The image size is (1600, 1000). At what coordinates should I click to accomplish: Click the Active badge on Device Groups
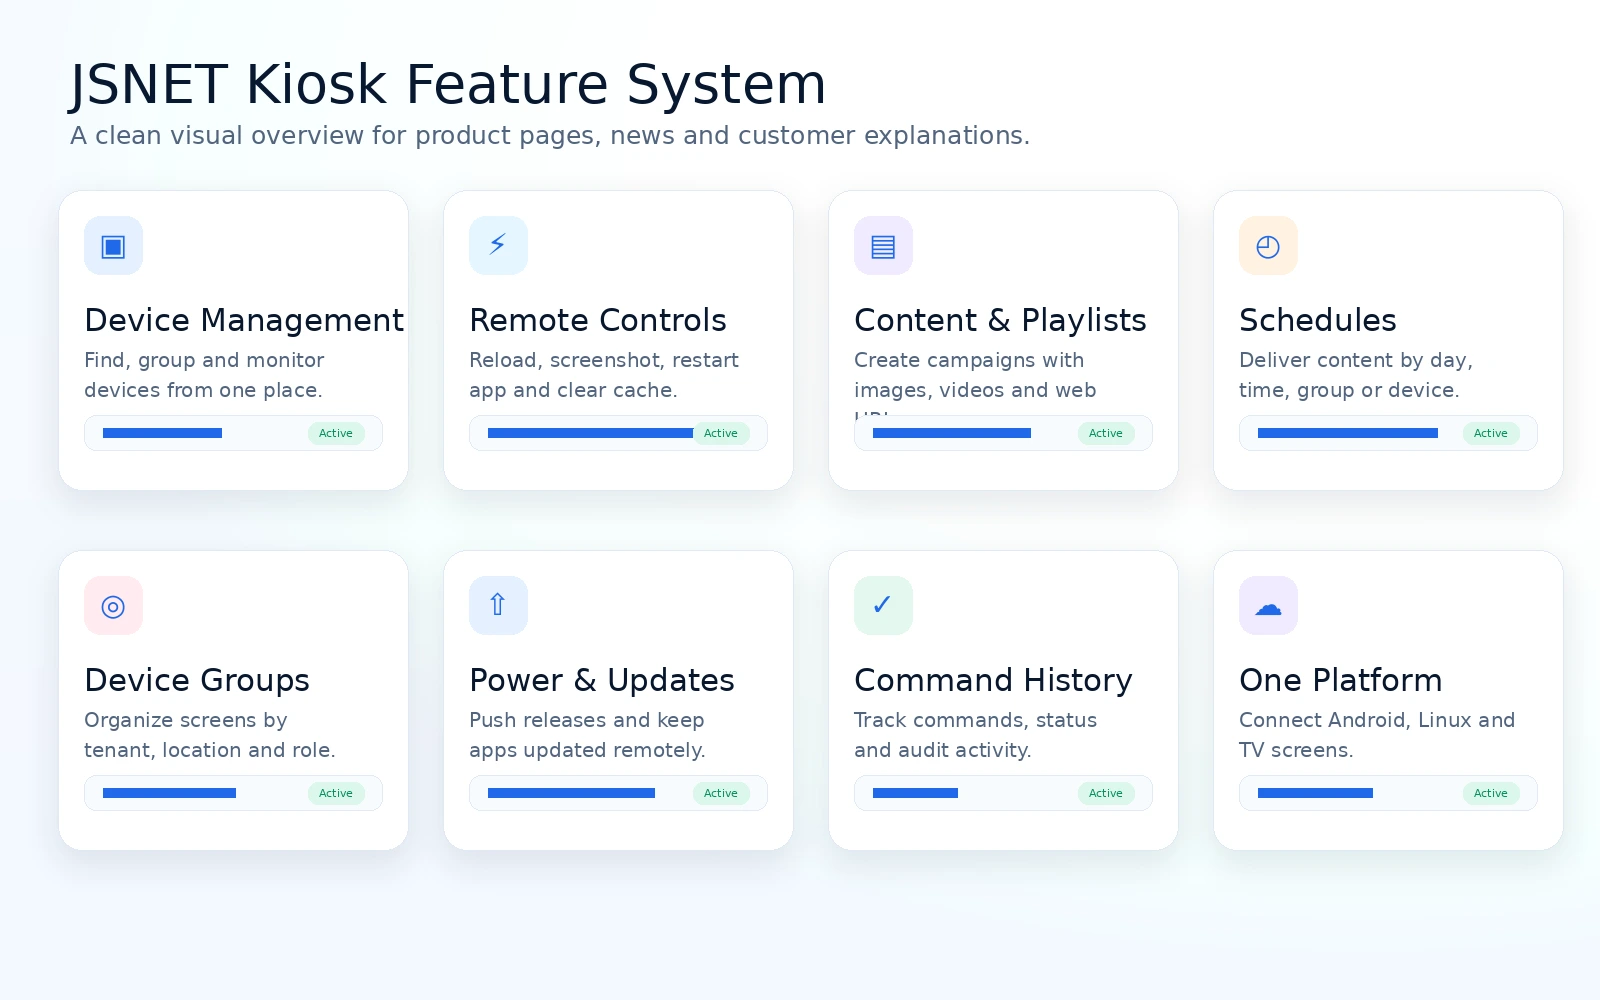click(336, 793)
